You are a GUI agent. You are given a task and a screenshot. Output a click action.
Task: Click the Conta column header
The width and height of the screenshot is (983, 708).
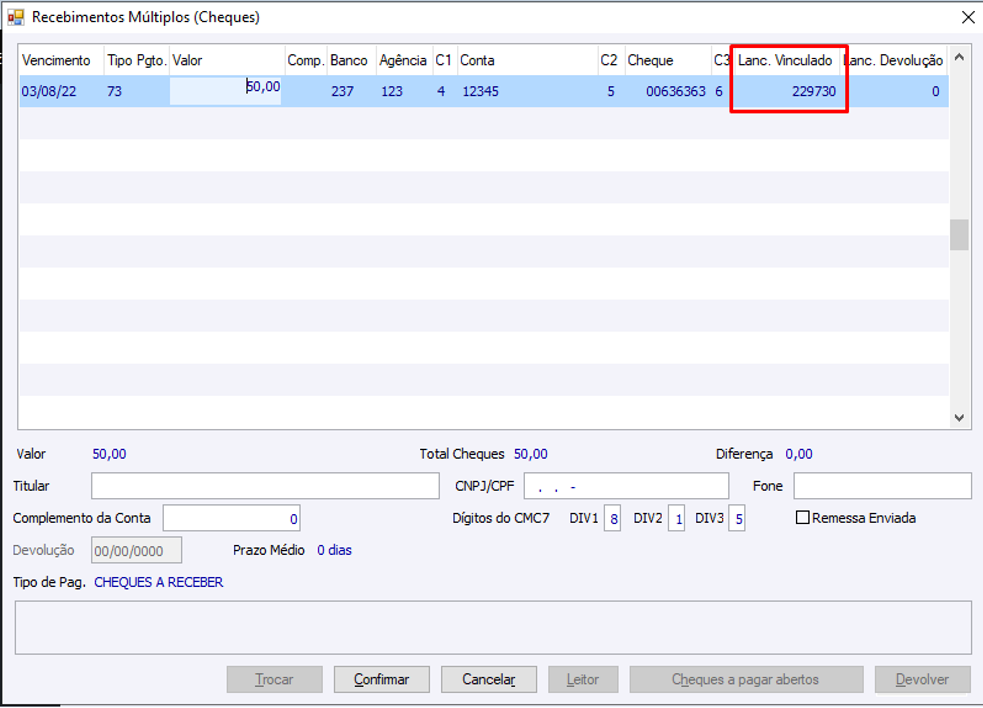coord(527,60)
